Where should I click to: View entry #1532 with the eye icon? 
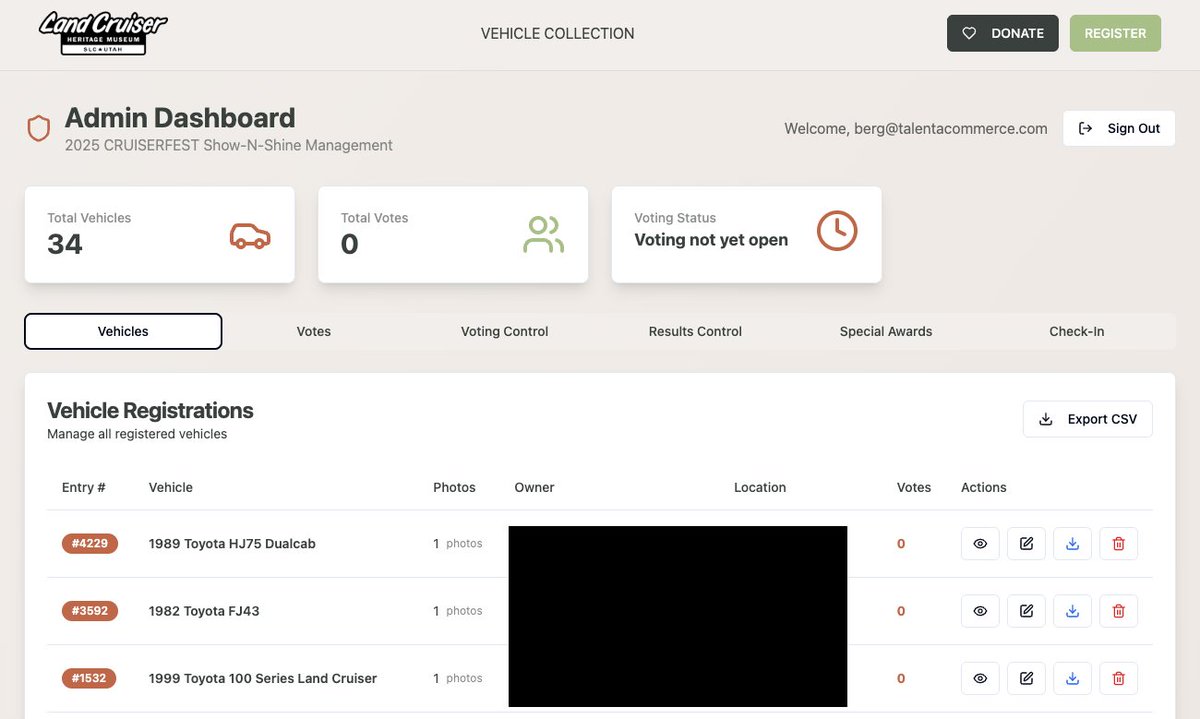click(x=980, y=678)
